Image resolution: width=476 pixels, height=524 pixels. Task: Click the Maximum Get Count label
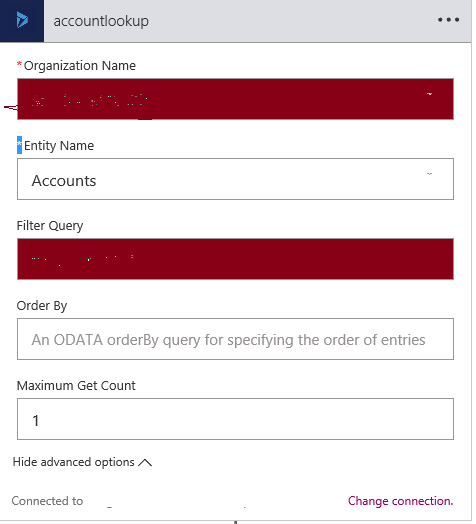point(76,386)
